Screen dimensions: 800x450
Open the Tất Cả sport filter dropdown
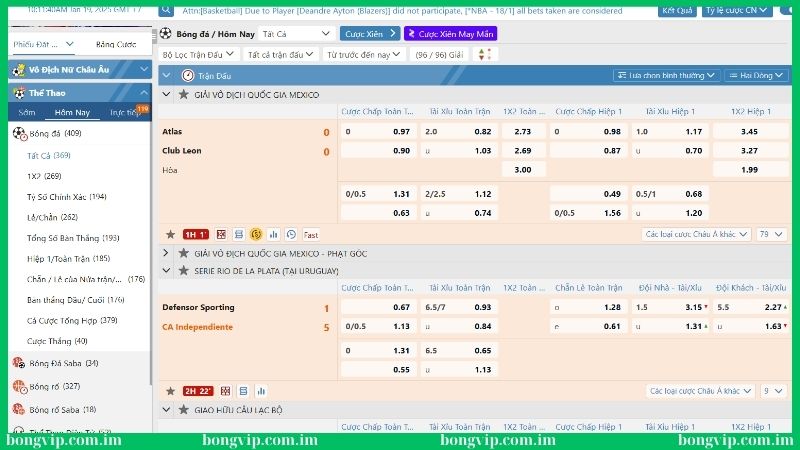296,33
